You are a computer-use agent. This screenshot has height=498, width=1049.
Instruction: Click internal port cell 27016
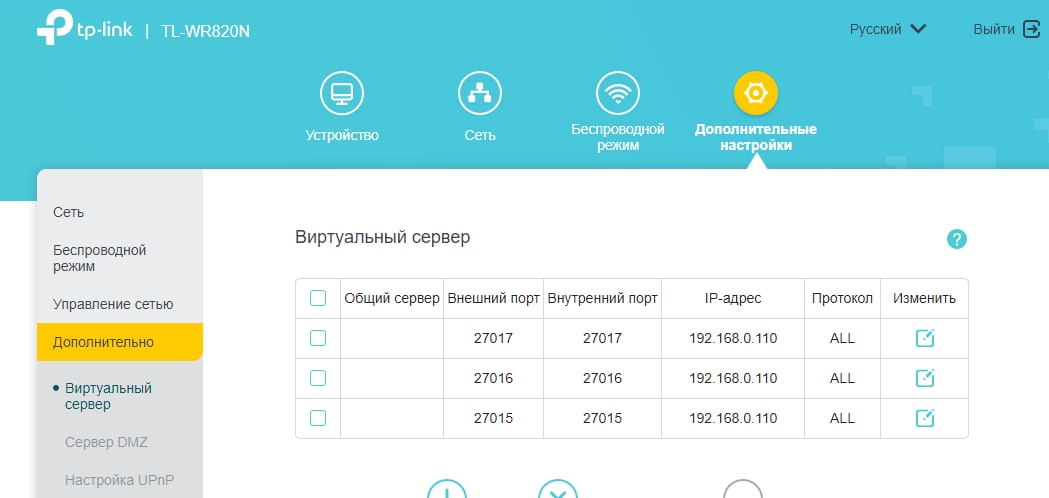(603, 379)
